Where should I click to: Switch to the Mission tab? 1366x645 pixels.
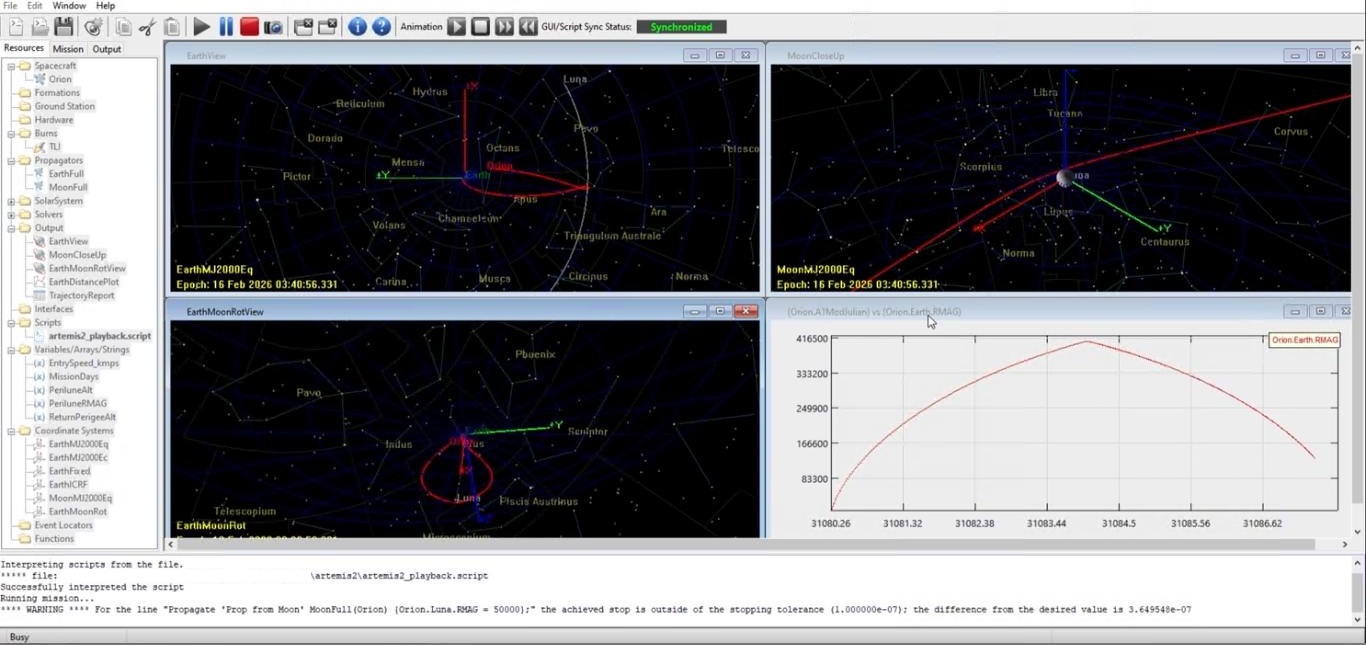tap(67, 48)
